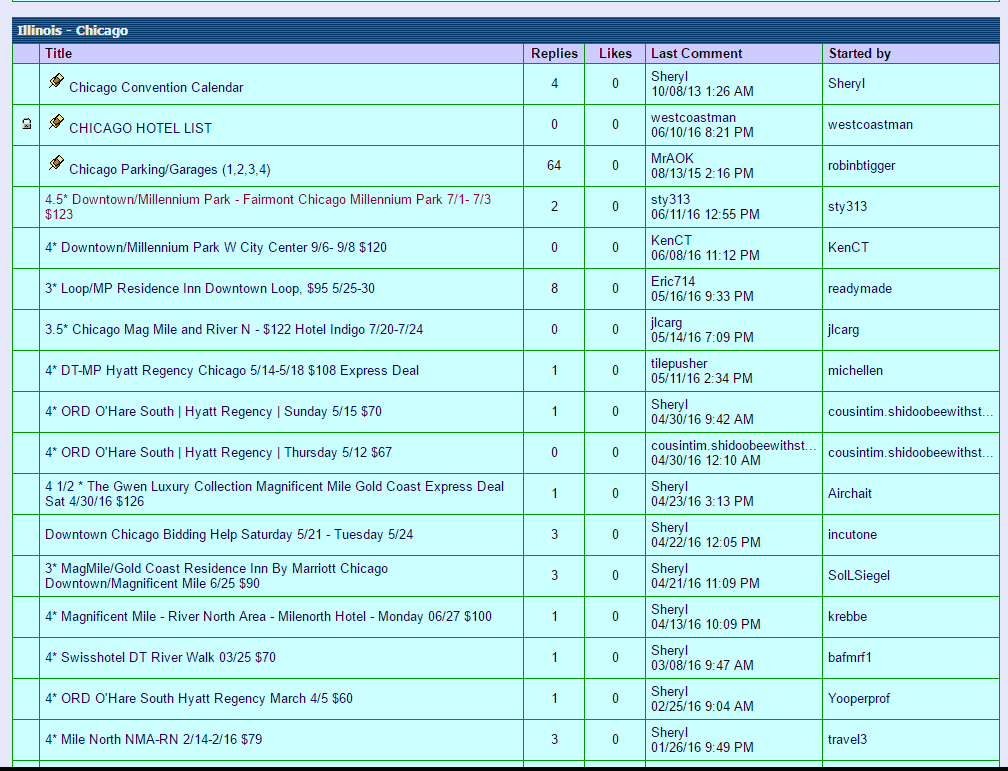
Task: Click the Last Comment column header
Action: coord(696,53)
